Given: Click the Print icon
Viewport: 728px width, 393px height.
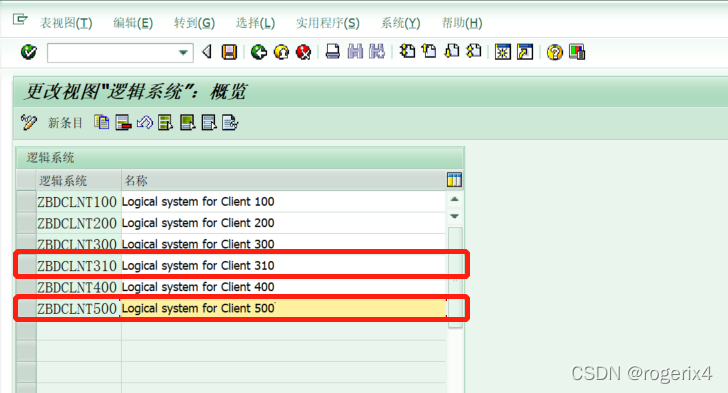Looking at the screenshot, I should 332,52.
